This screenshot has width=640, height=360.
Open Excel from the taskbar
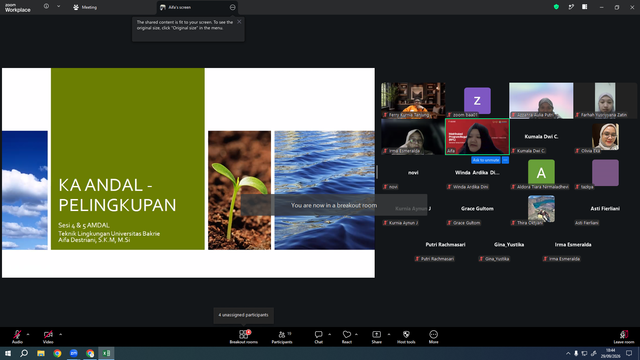coord(106,353)
